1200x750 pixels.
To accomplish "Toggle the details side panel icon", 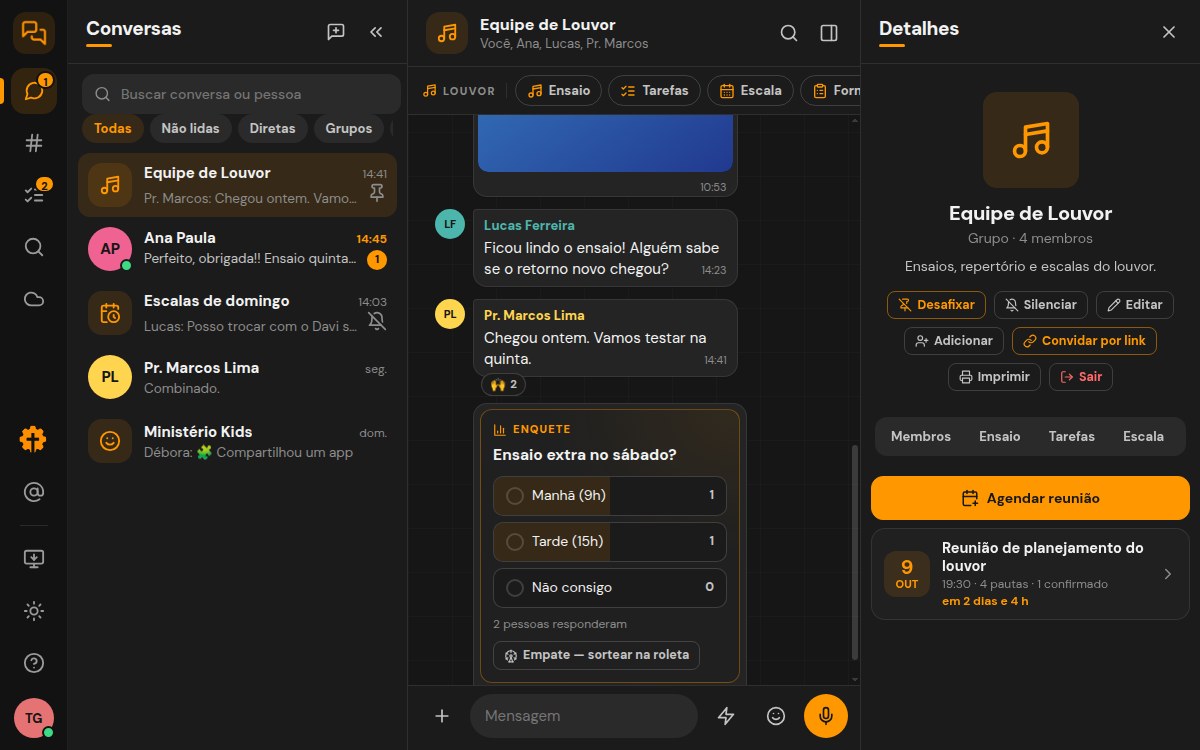I will (x=829, y=33).
